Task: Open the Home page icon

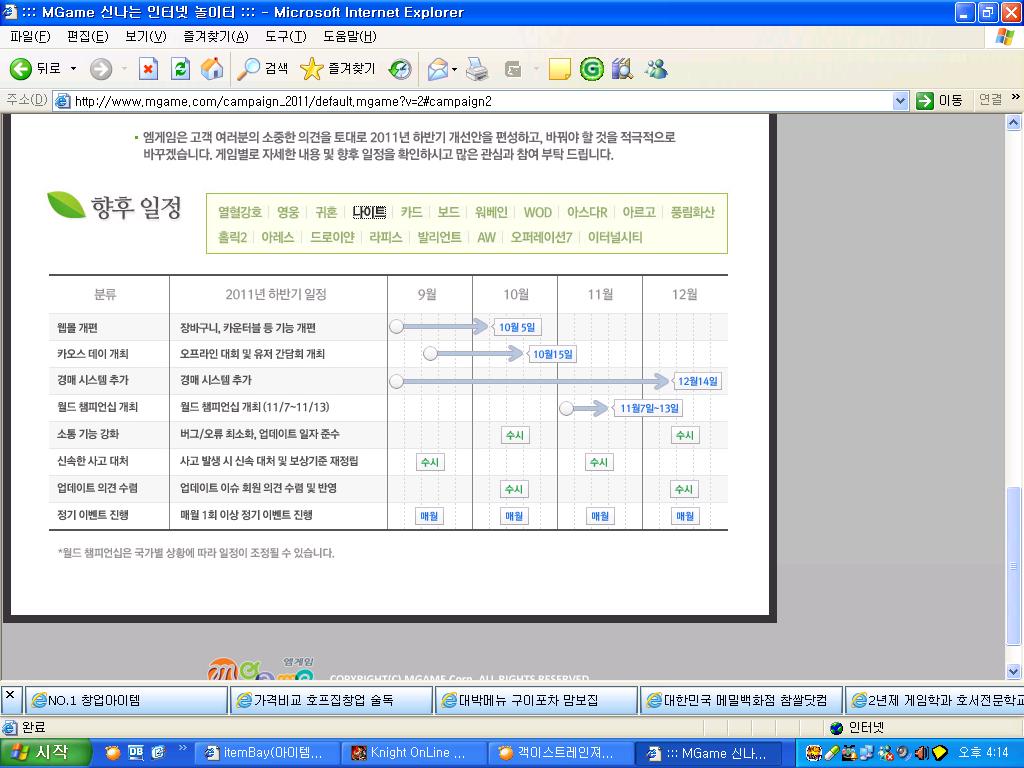Action: [x=212, y=69]
